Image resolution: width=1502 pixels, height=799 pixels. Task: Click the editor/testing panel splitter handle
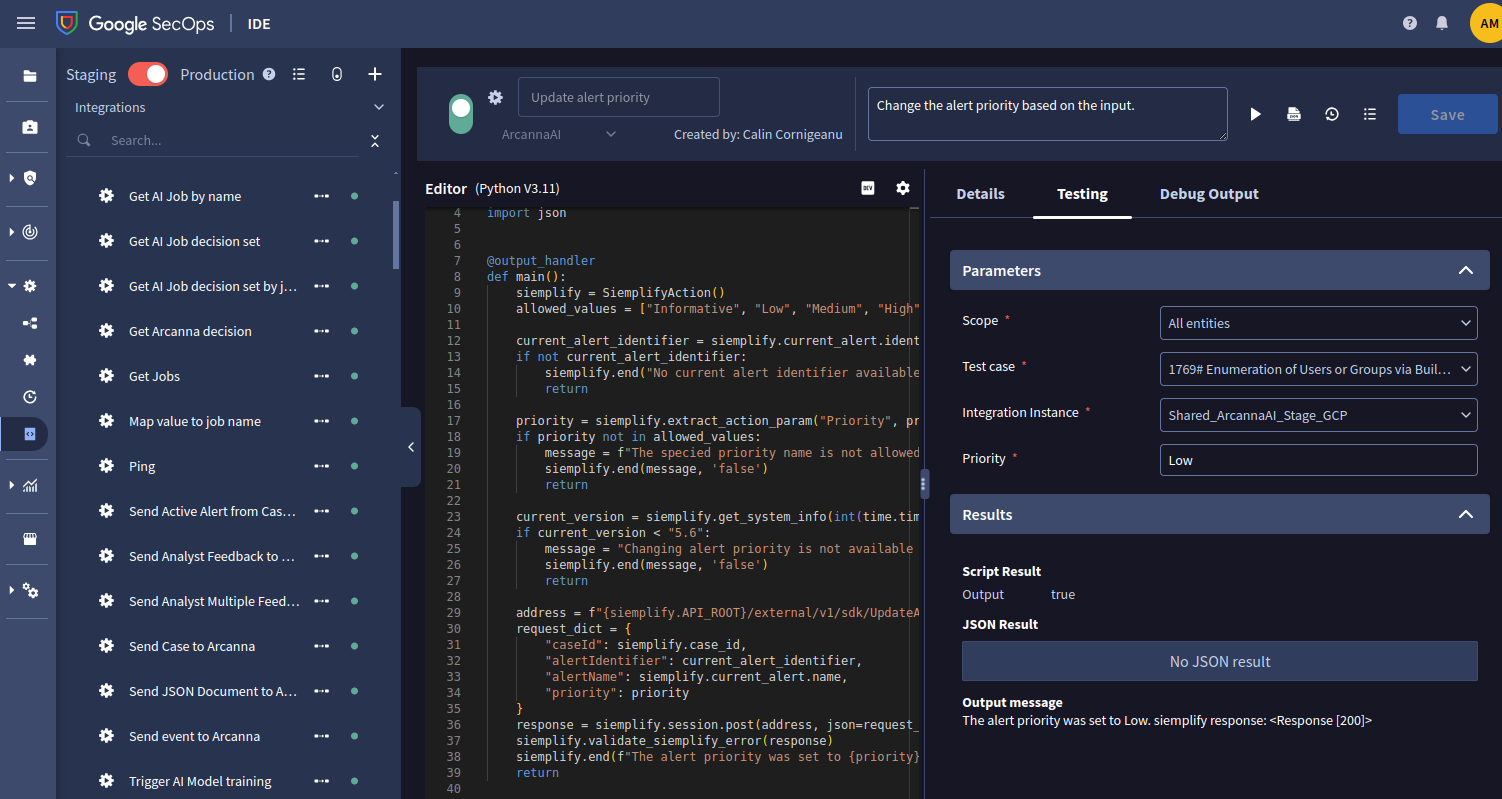pos(925,483)
